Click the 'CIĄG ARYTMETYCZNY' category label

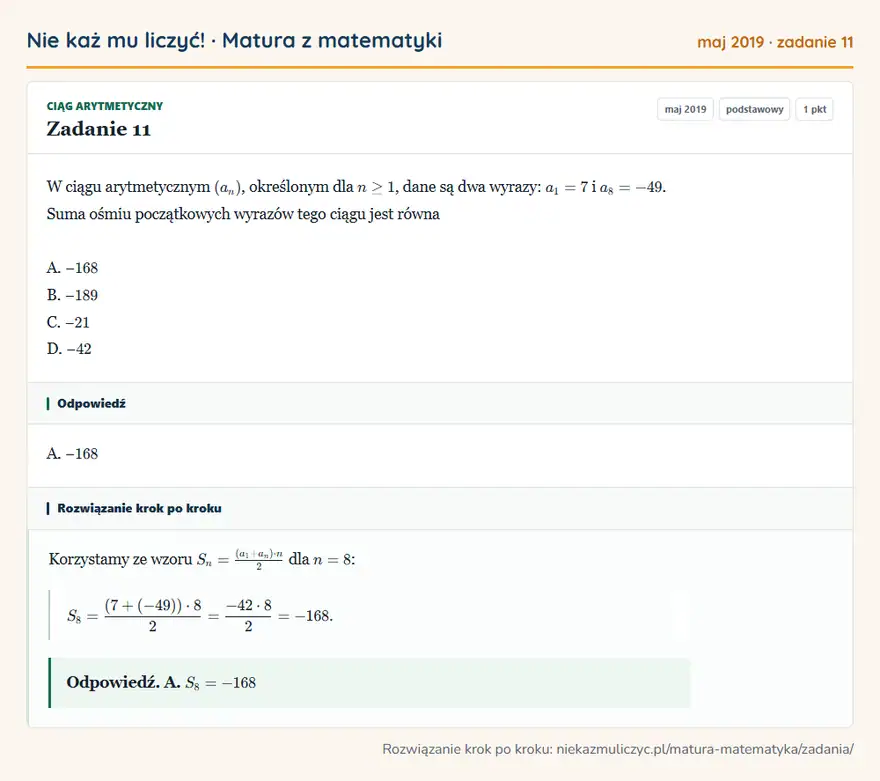point(104,106)
